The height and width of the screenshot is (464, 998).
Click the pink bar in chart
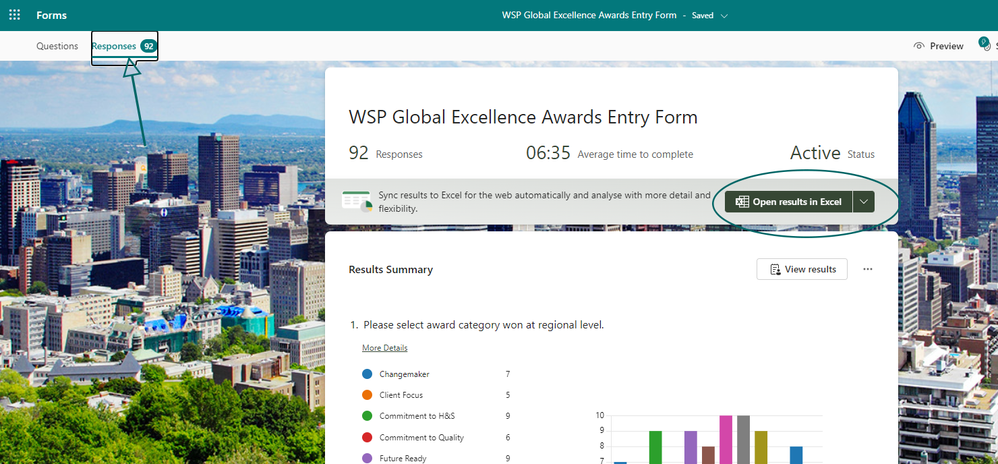(726, 439)
